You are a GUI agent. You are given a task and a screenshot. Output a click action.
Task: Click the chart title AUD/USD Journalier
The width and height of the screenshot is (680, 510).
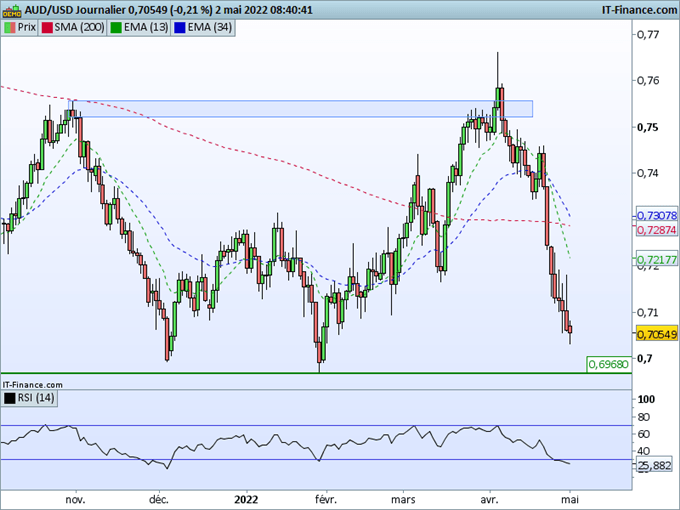pyautogui.click(x=74, y=10)
